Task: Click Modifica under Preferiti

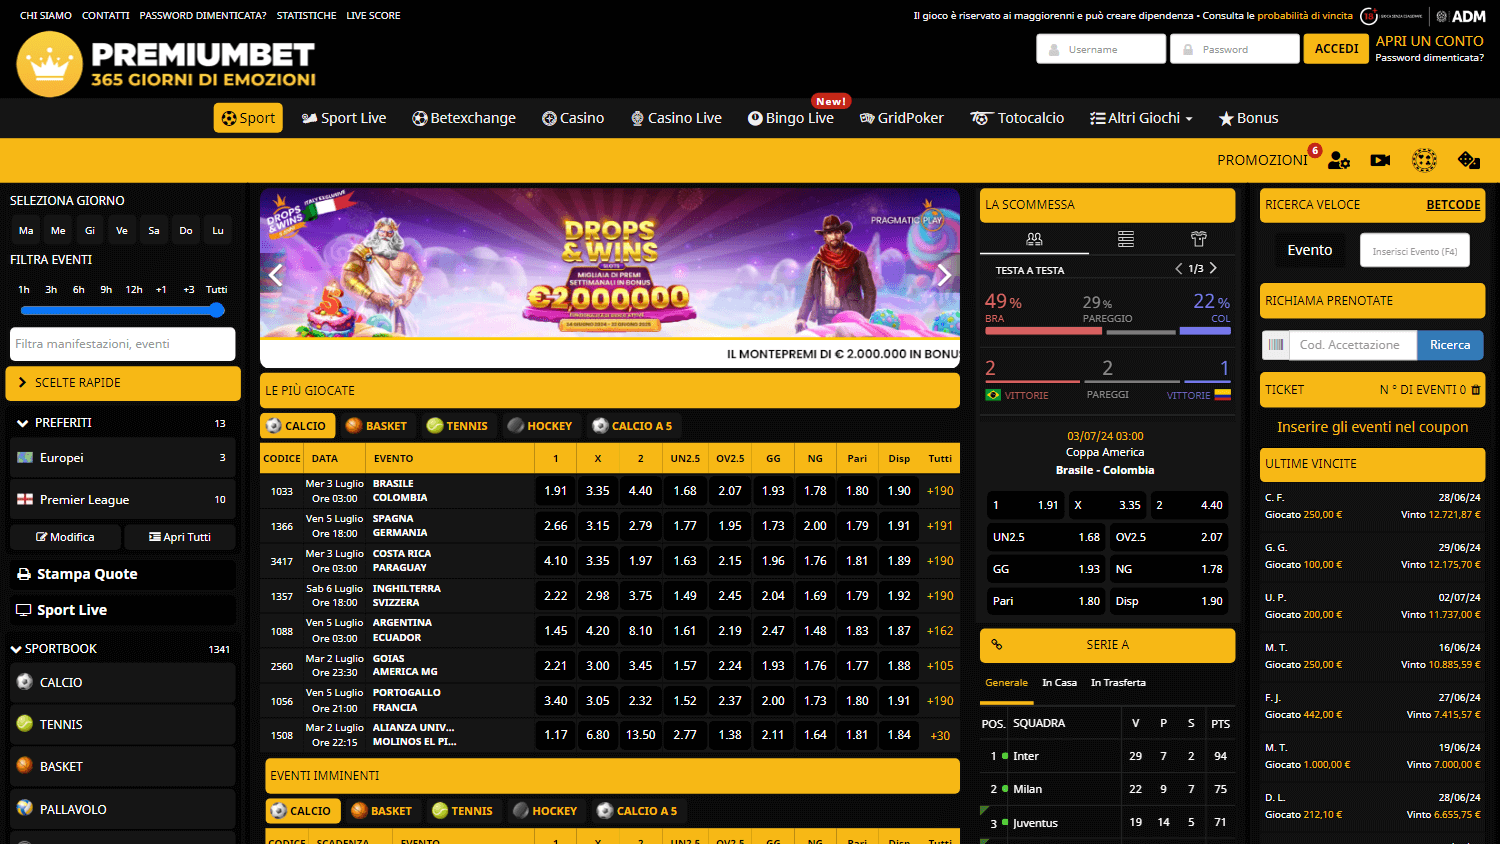Action: click(65, 537)
